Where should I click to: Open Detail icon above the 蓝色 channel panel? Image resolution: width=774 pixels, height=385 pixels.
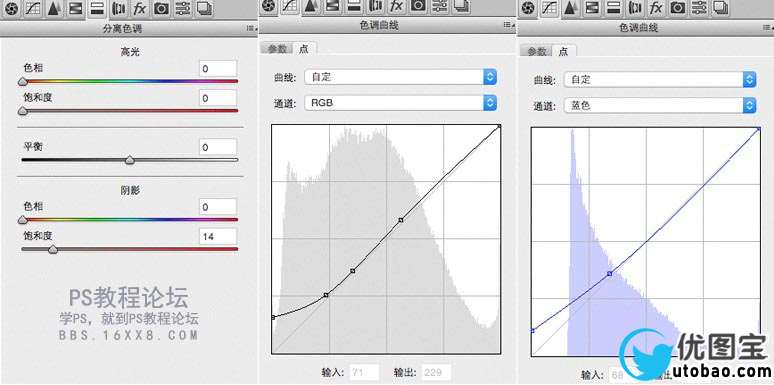tap(570, 7)
